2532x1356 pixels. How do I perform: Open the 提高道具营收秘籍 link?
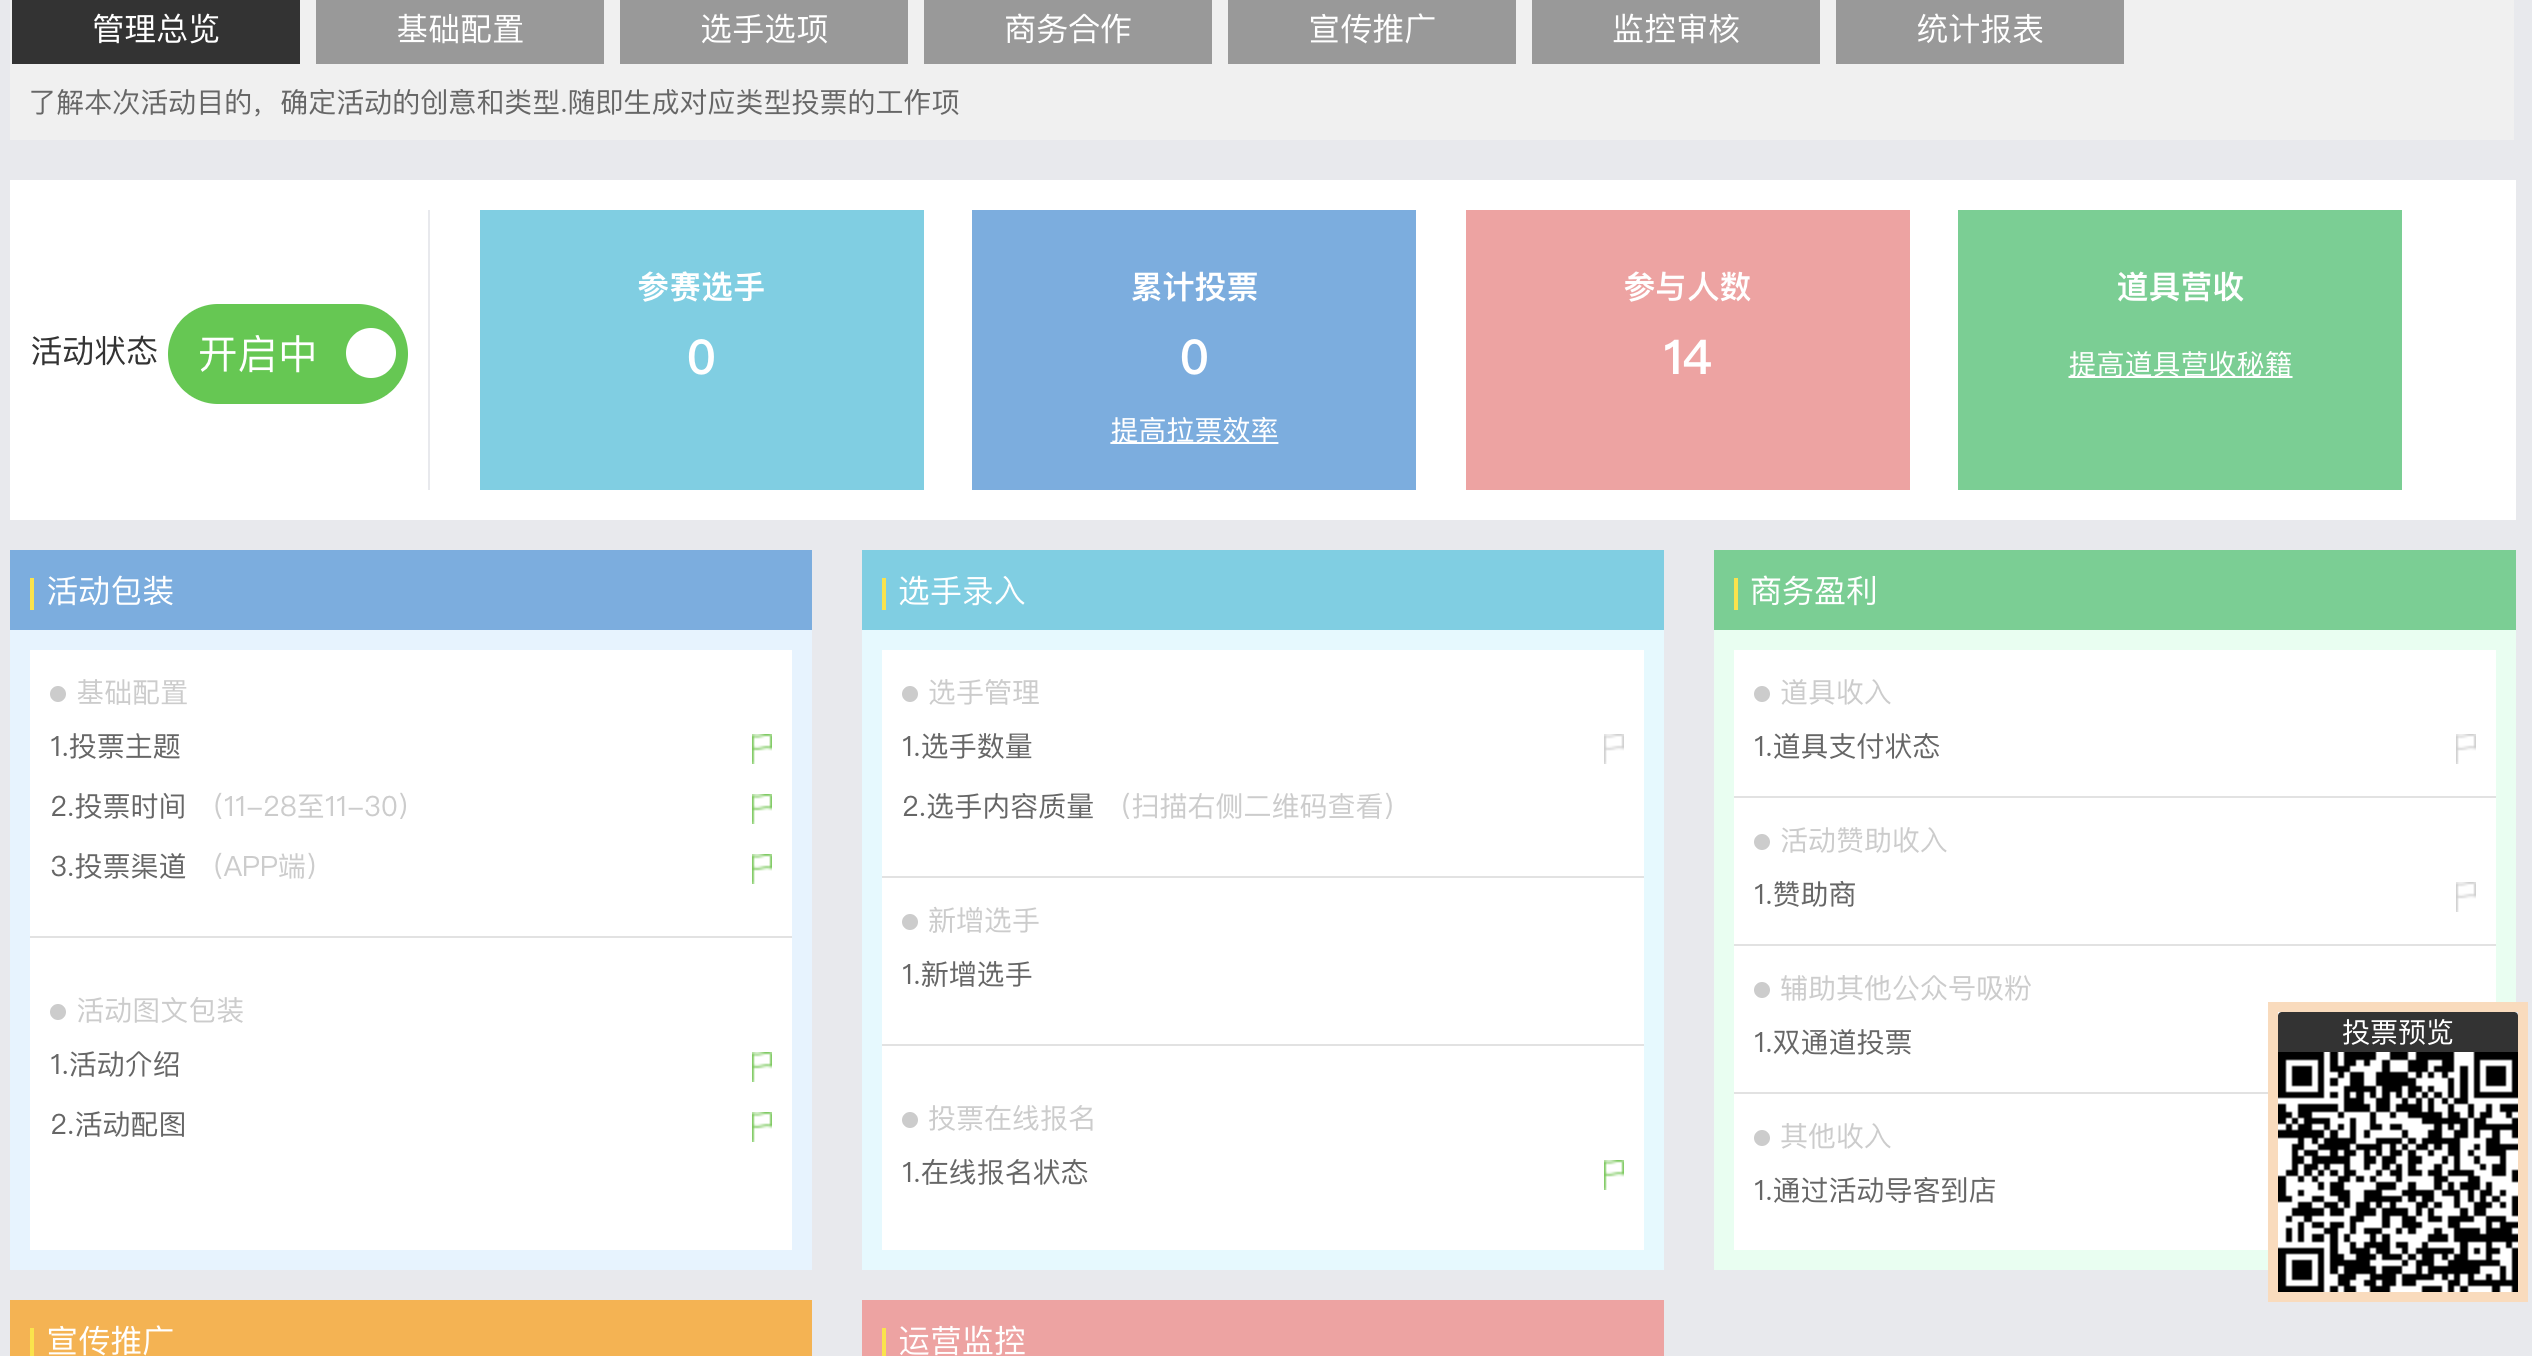tap(2179, 365)
